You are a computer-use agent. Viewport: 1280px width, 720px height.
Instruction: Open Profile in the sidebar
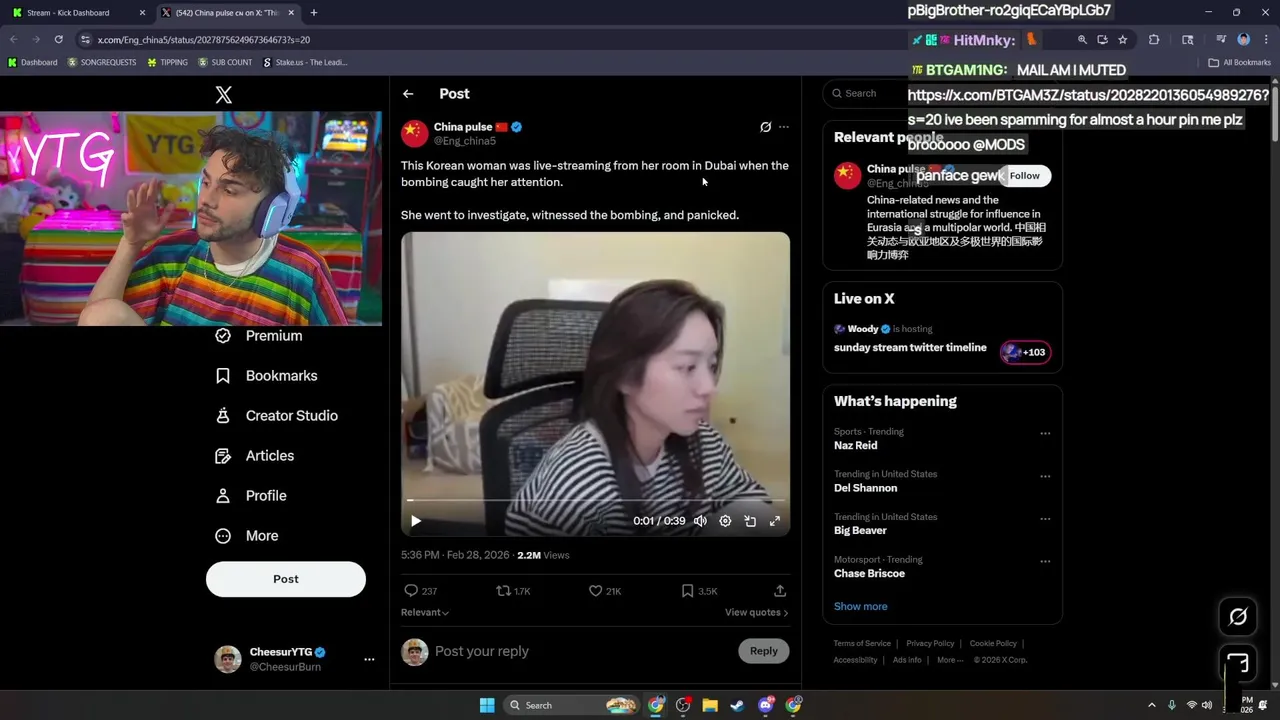pyautogui.click(x=250, y=496)
